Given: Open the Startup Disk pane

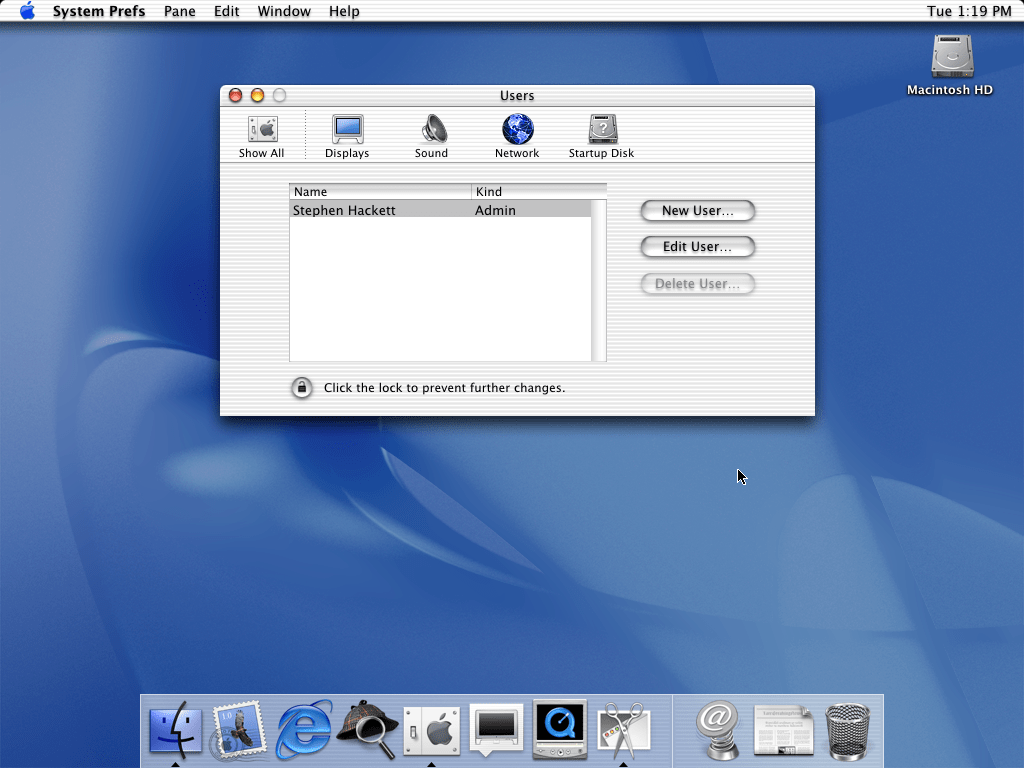Looking at the screenshot, I should [x=601, y=136].
